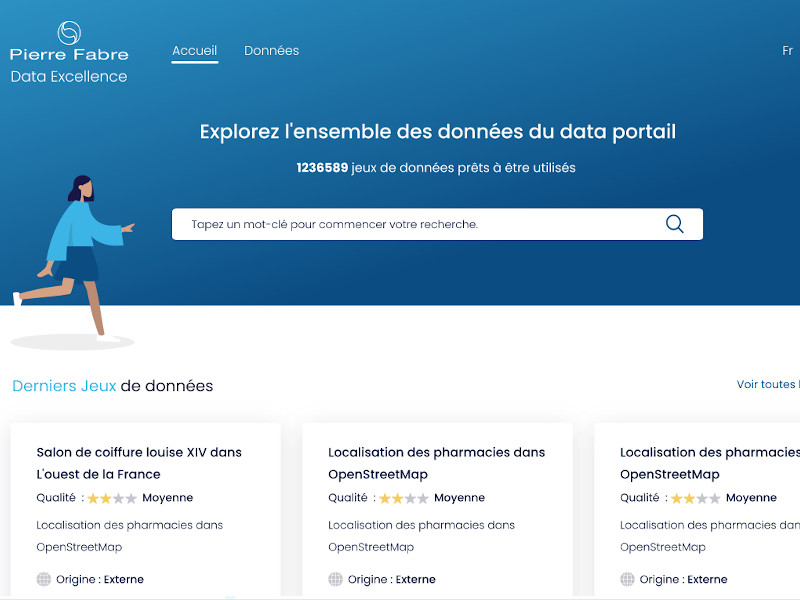800x600 pixels.
Task: Click star rating on Salon de coiffure card
Action: pos(111,498)
